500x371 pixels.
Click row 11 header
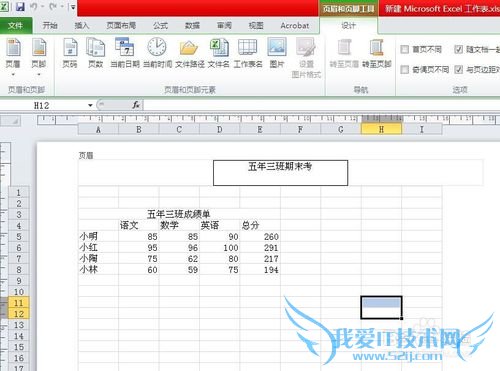(19, 303)
